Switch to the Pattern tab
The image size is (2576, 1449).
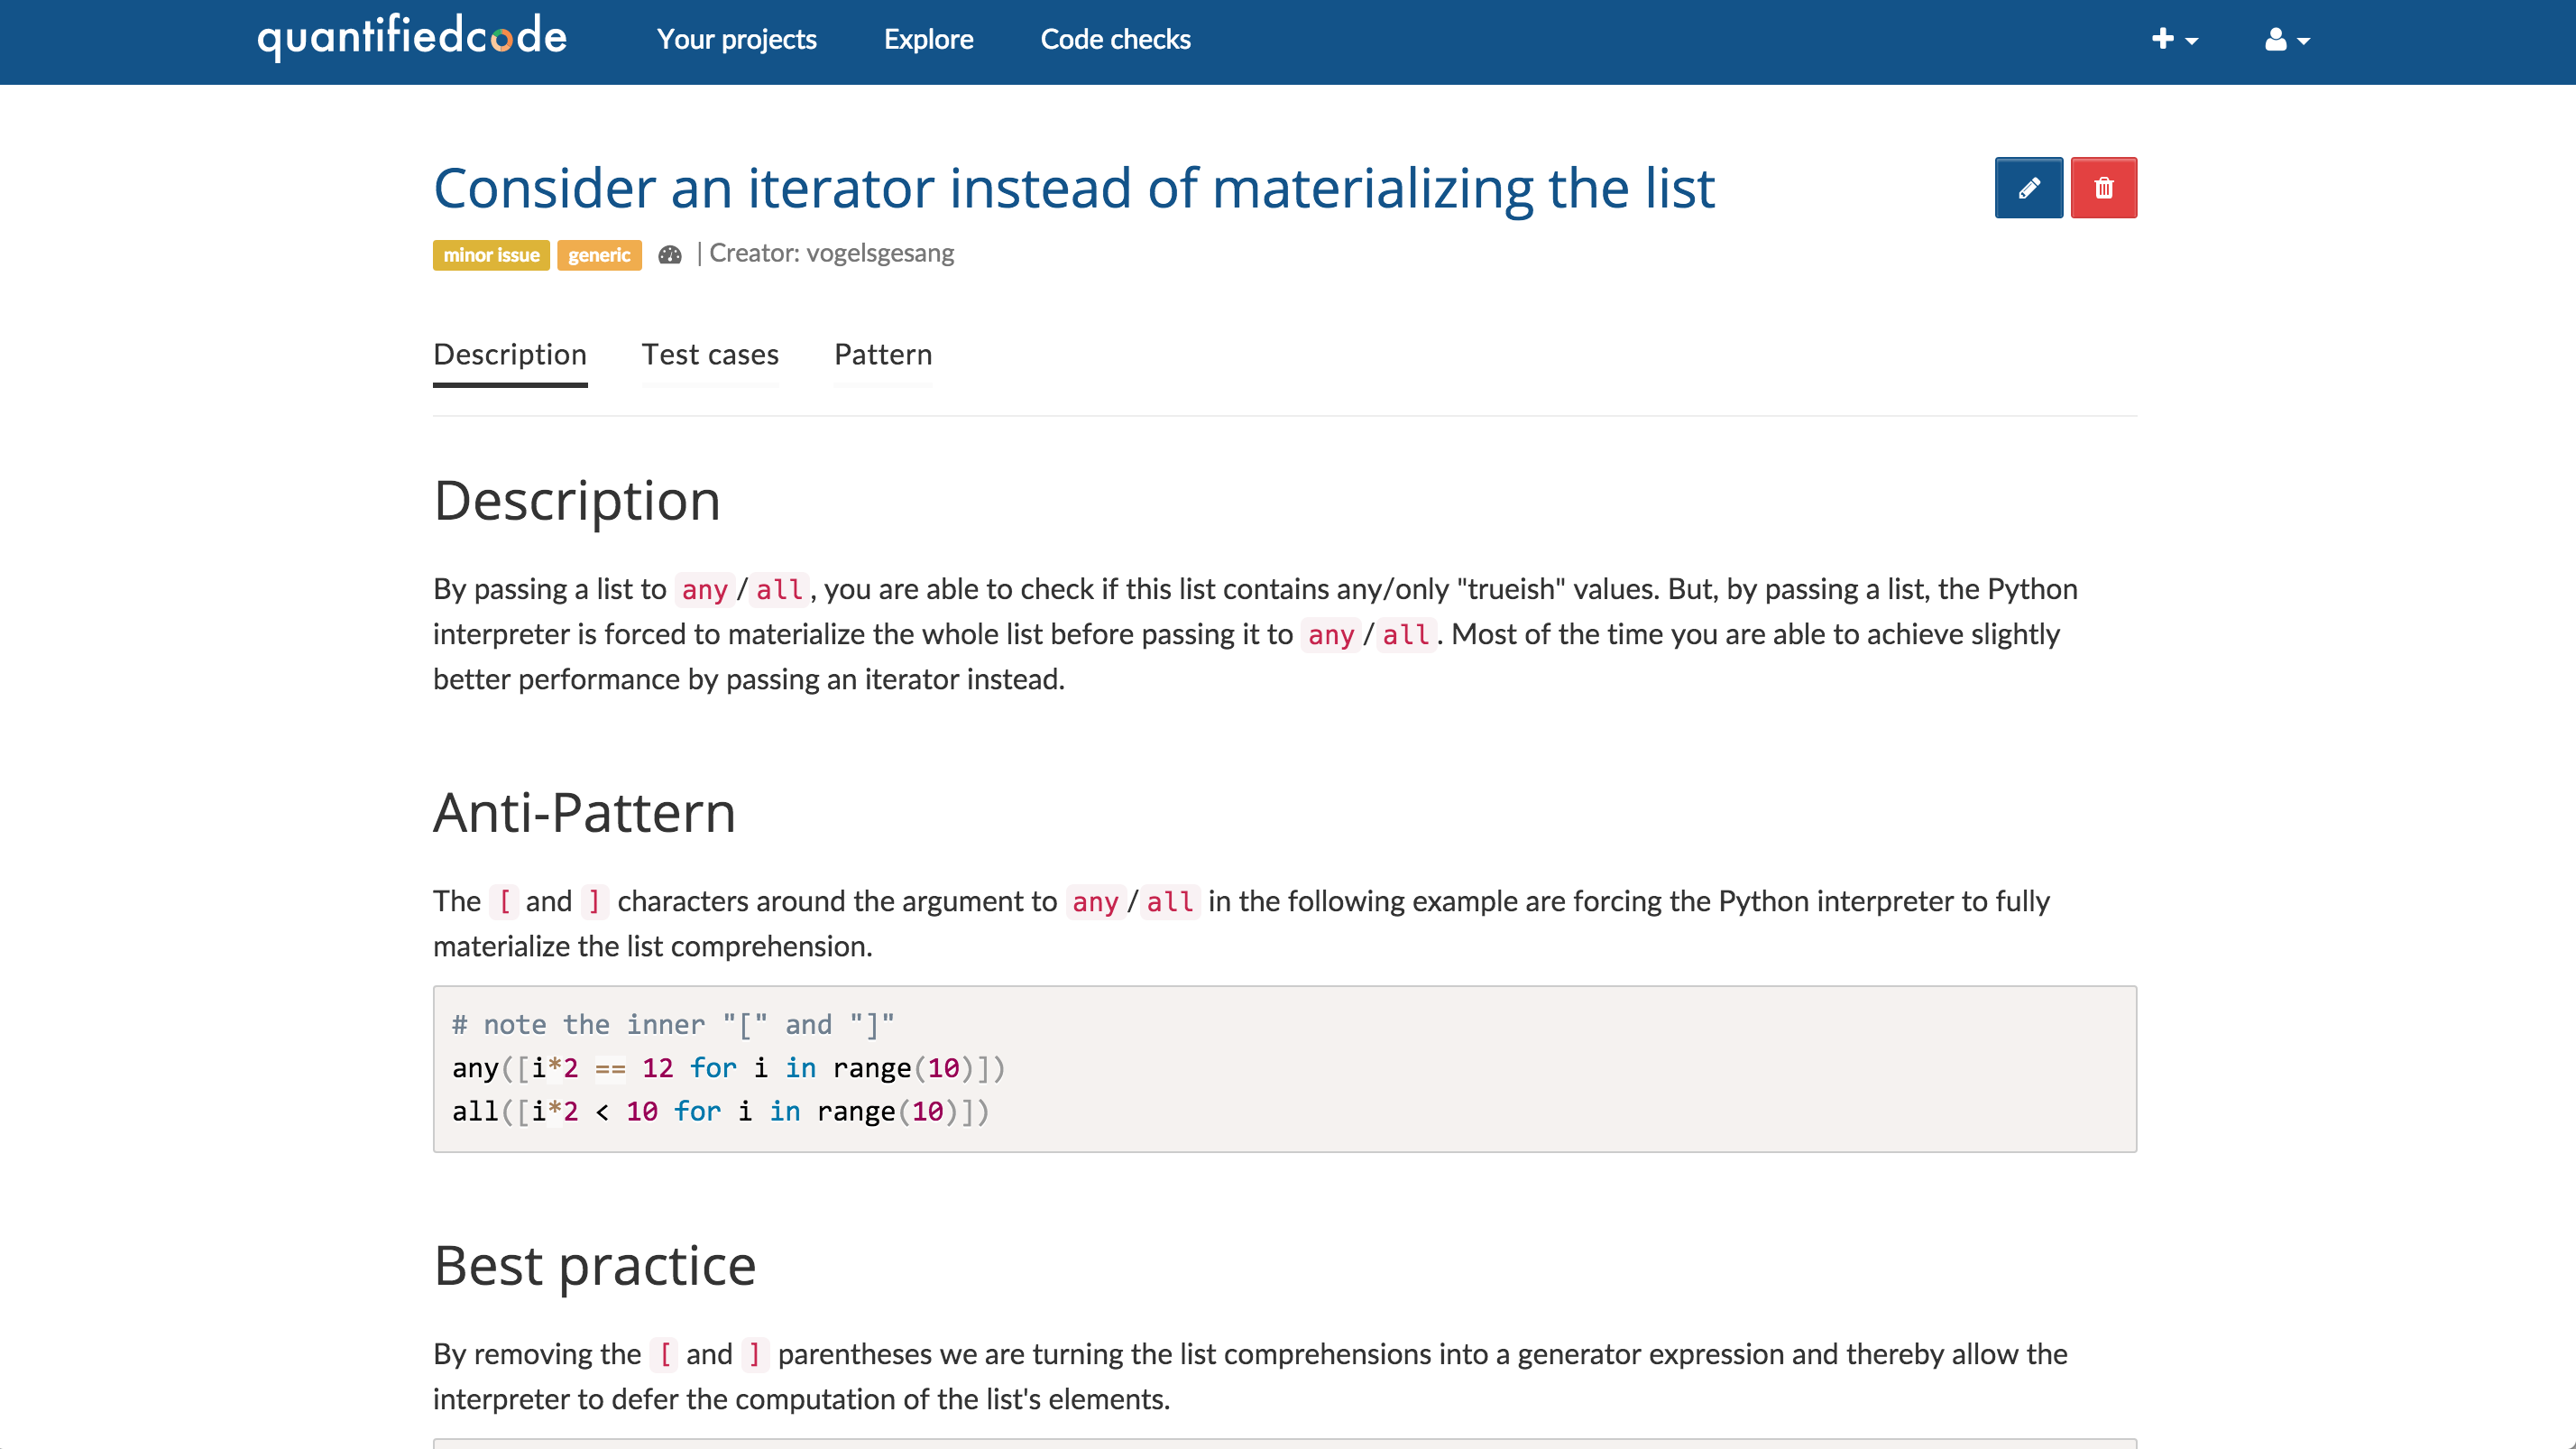point(883,355)
